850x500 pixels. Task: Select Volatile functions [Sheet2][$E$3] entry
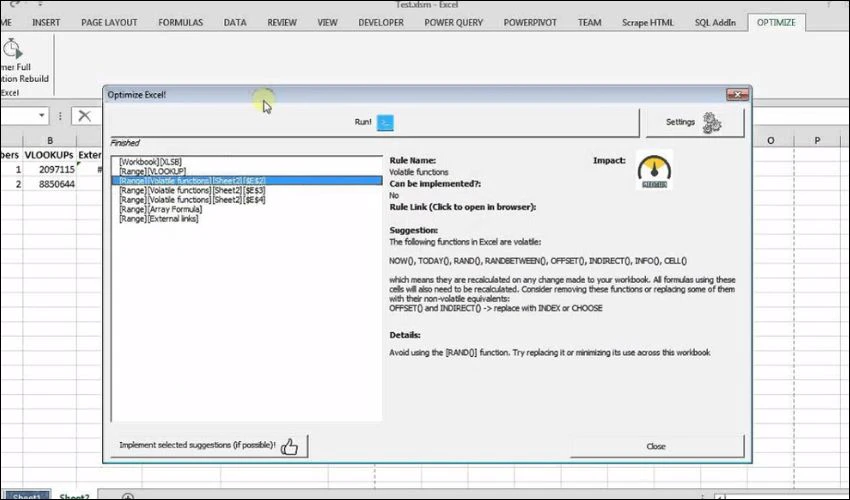coord(247,190)
